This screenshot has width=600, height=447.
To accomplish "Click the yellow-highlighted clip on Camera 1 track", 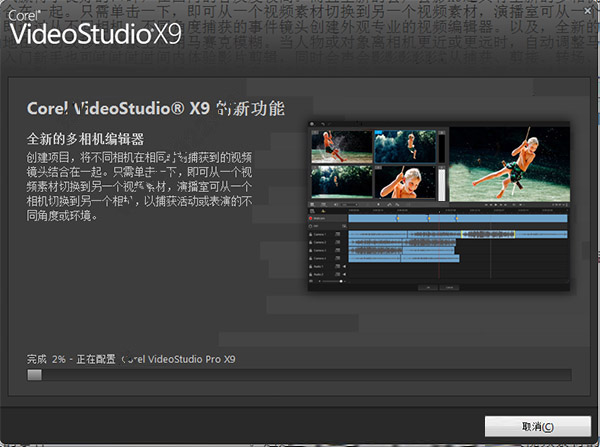I will click(488, 234).
